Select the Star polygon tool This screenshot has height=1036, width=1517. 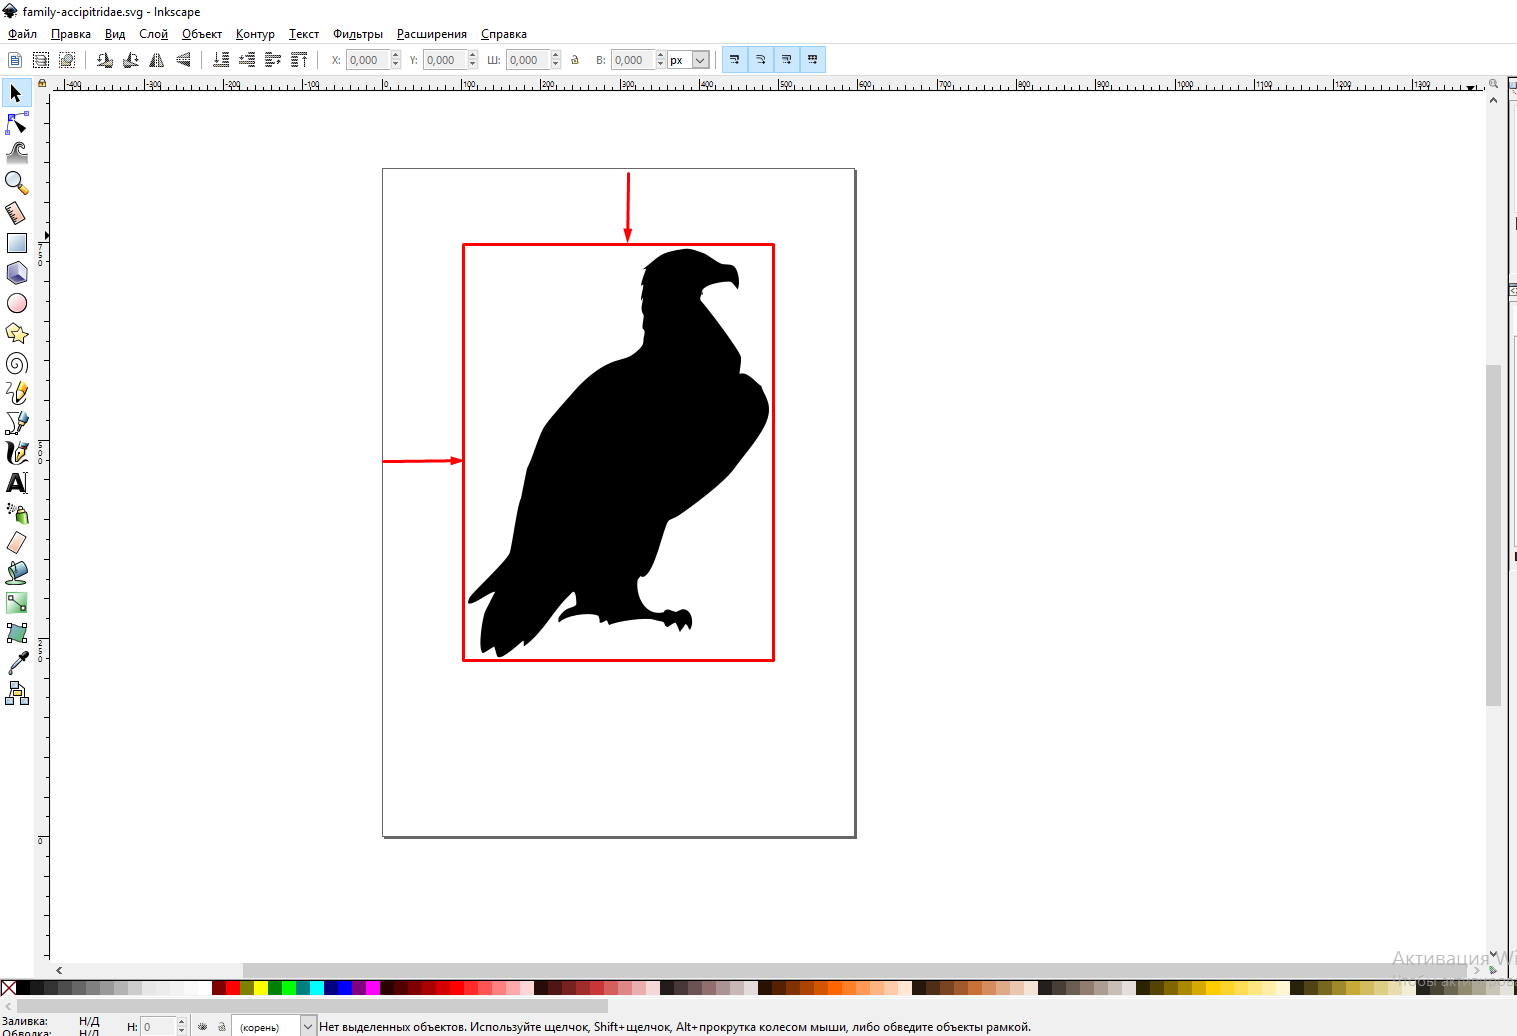click(x=16, y=333)
